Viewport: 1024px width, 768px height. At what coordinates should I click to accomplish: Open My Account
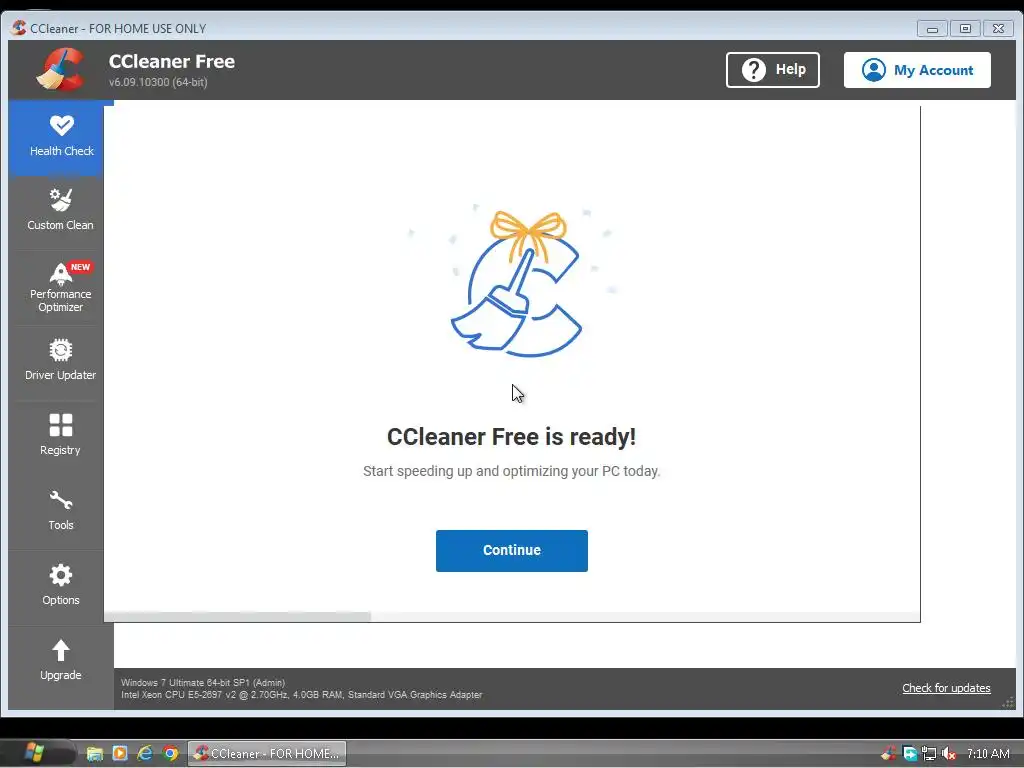[917, 70]
